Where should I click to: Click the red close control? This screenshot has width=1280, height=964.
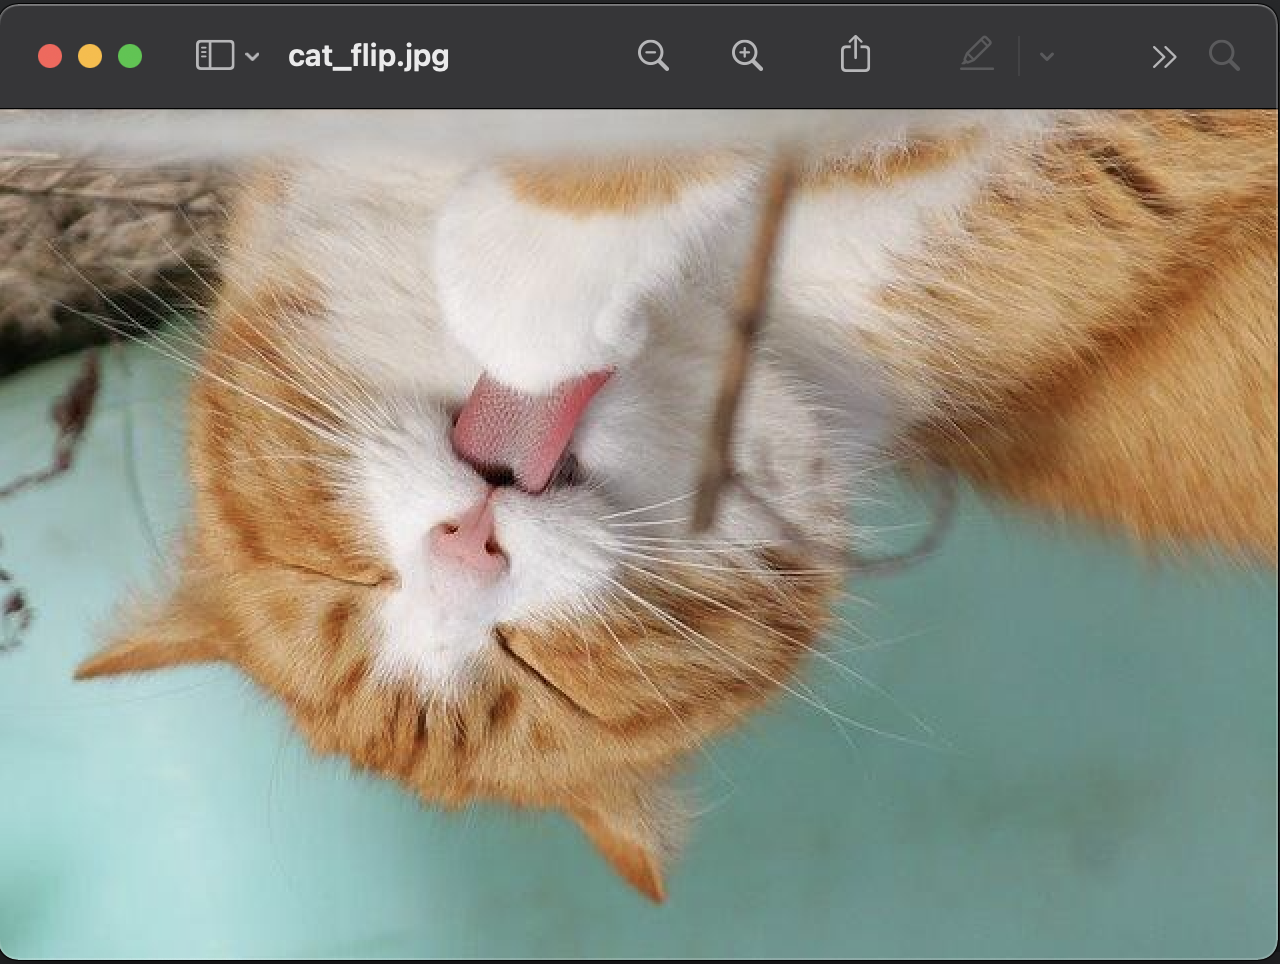[x=49, y=56]
